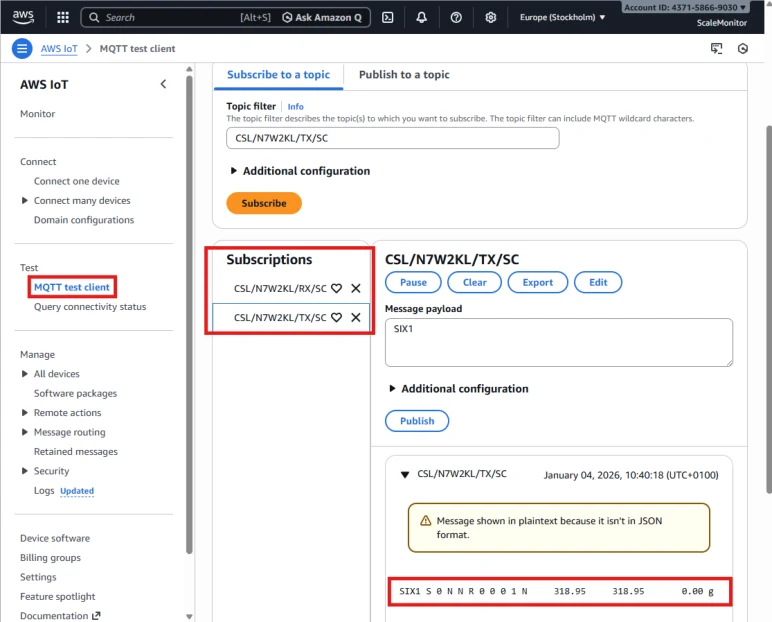Switch to Publish to a topic tab
Image resolution: width=772 pixels, height=622 pixels.
click(x=404, y=75)
